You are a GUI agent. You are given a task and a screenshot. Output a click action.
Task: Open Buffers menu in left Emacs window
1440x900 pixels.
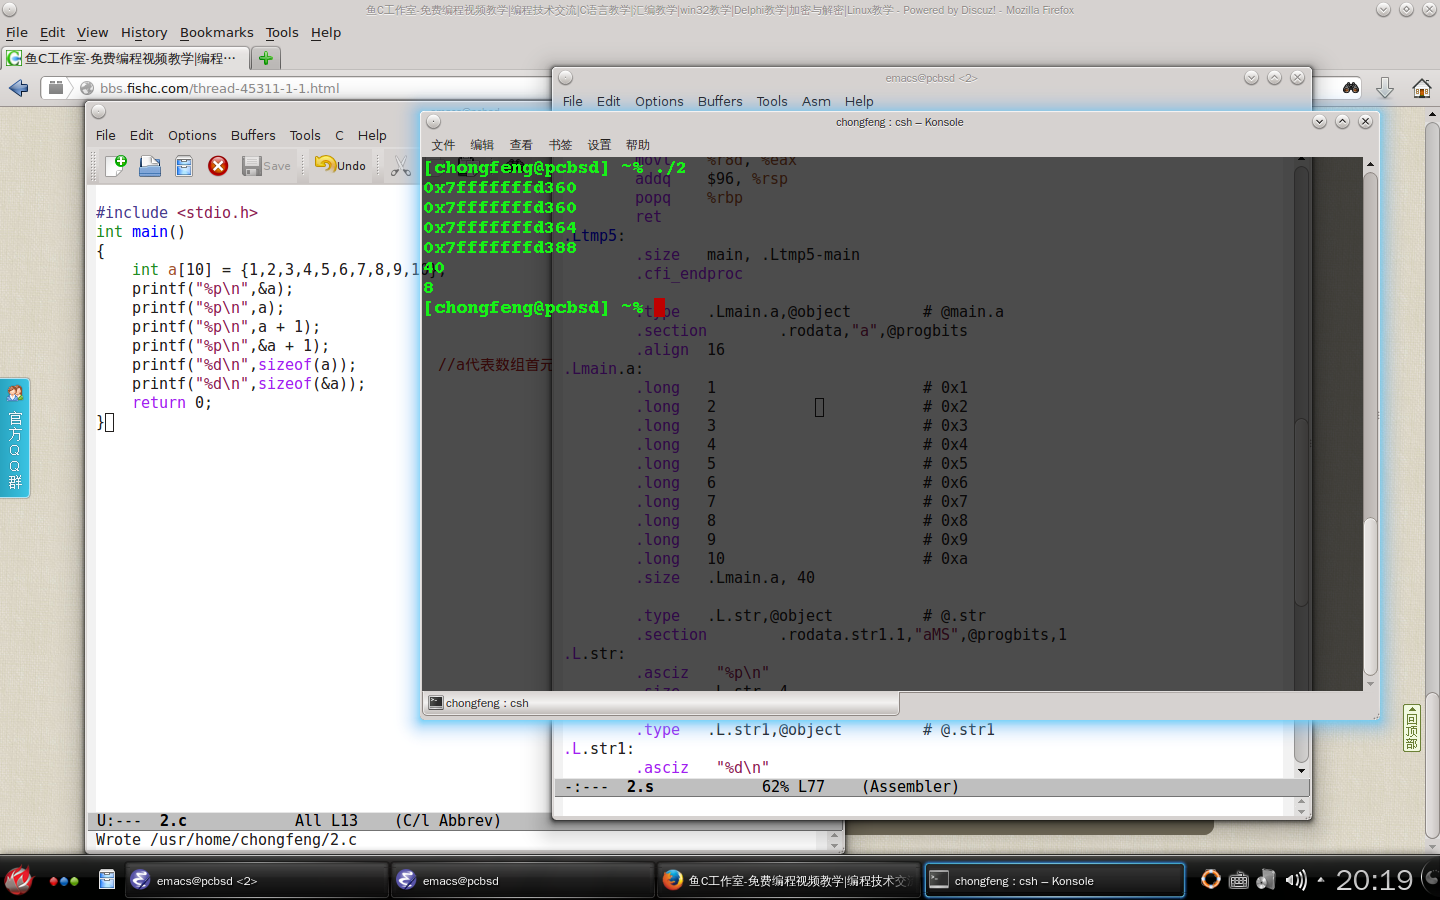pos(253,135)
